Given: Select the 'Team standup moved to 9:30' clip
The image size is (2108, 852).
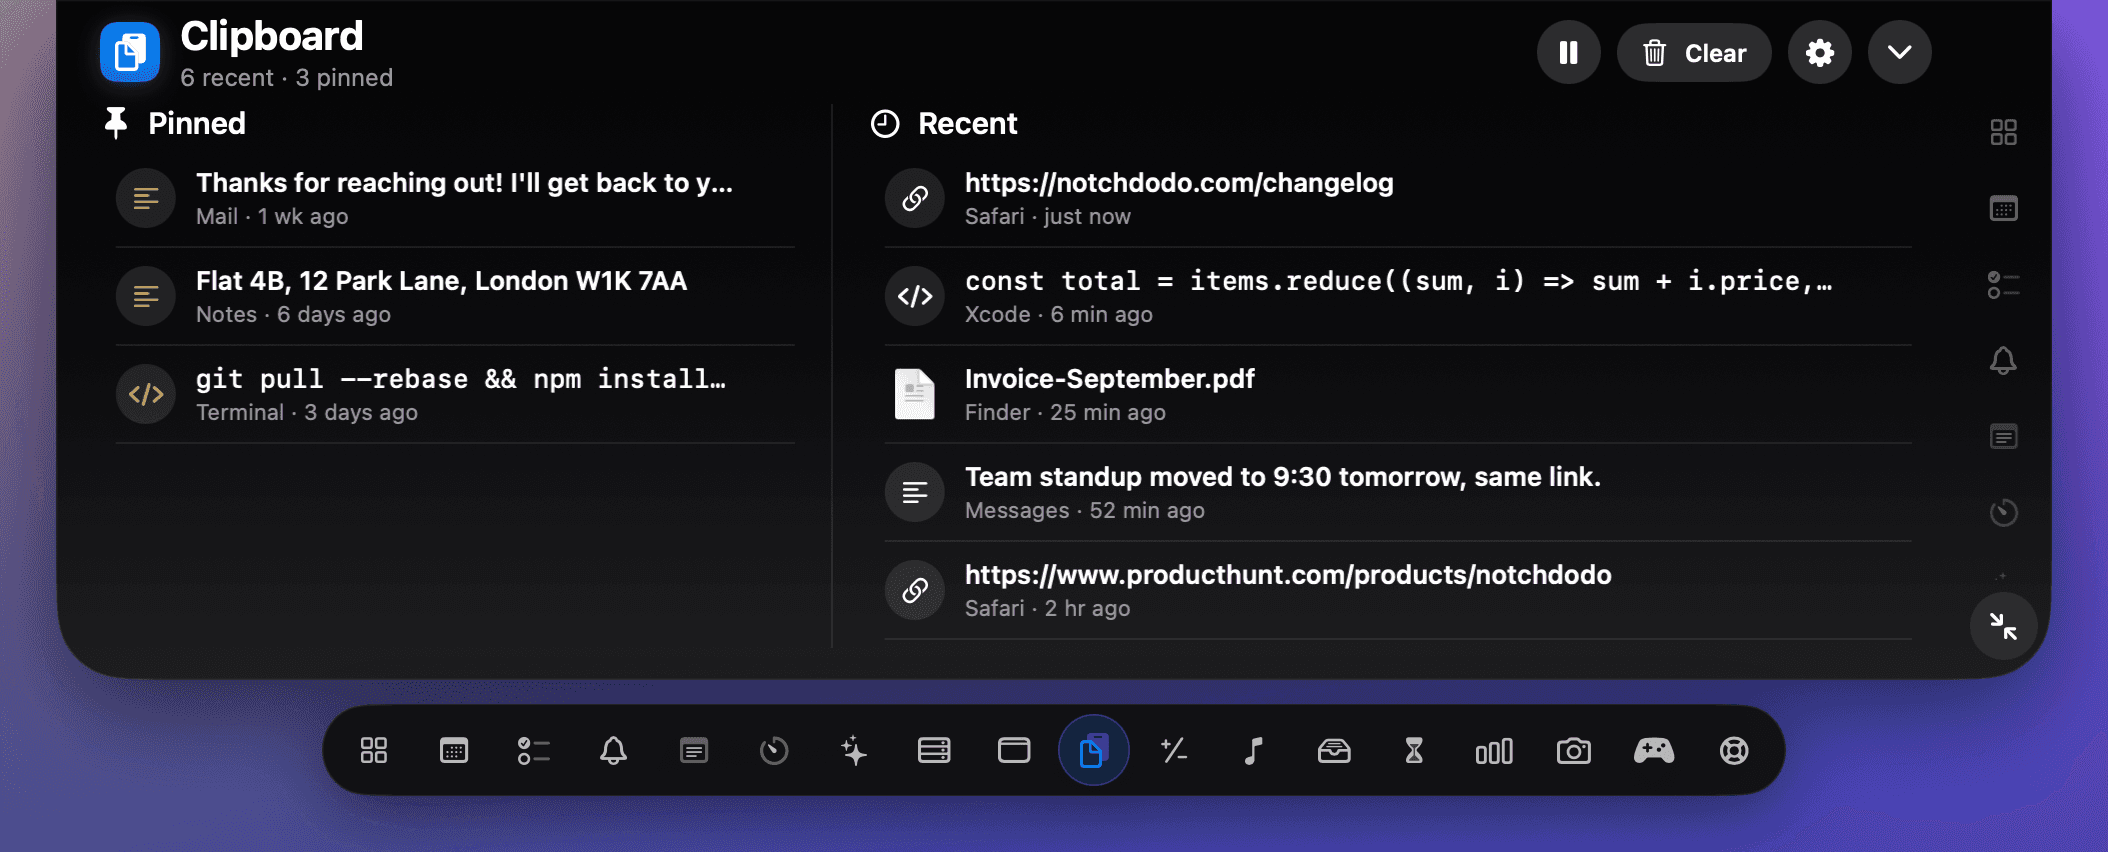Looking at the screenshot, I should pyautogui.click(x=1398, y=492).
